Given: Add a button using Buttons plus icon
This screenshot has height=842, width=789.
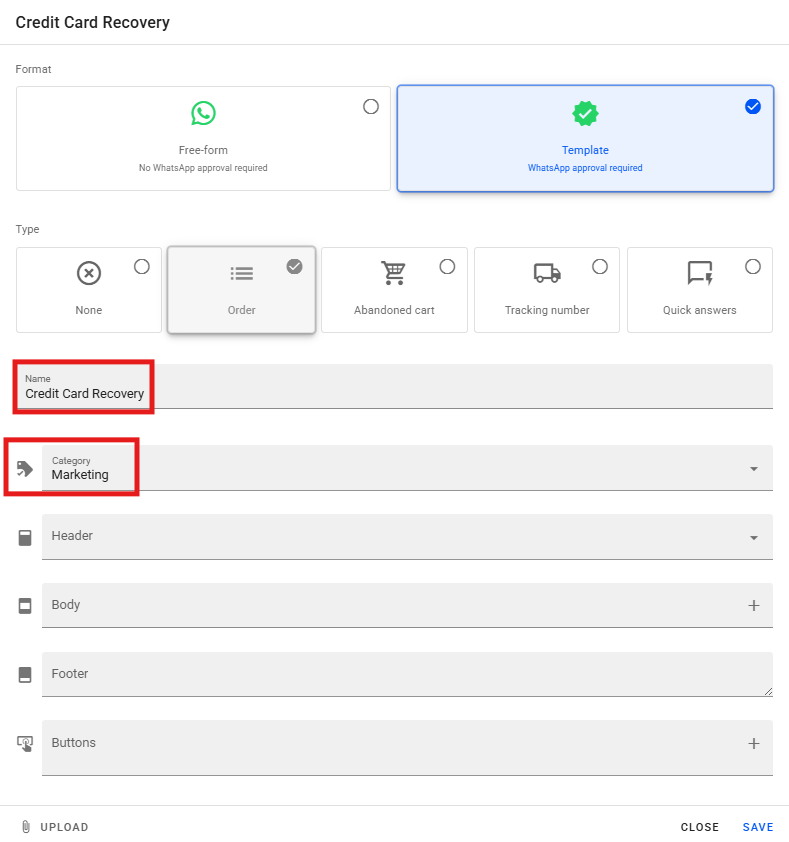Looking at the screenshot, I should tap(753, 744).
